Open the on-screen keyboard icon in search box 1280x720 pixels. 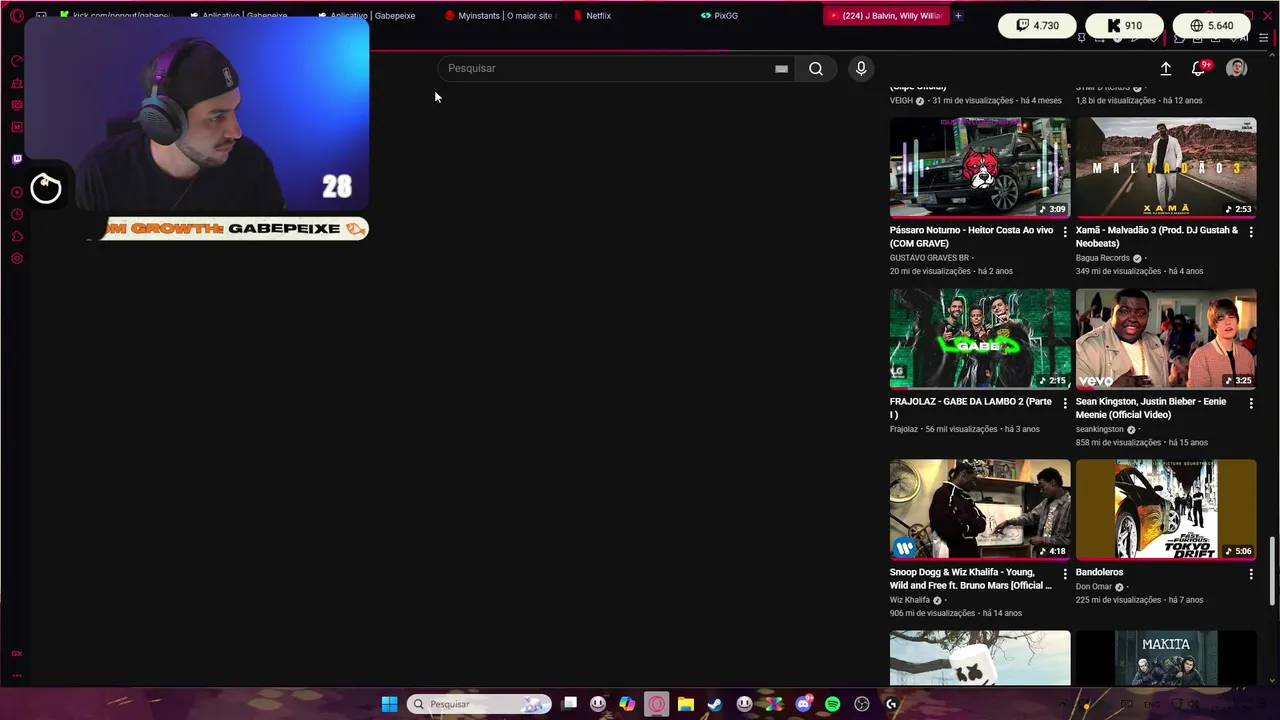coord(781,68)
